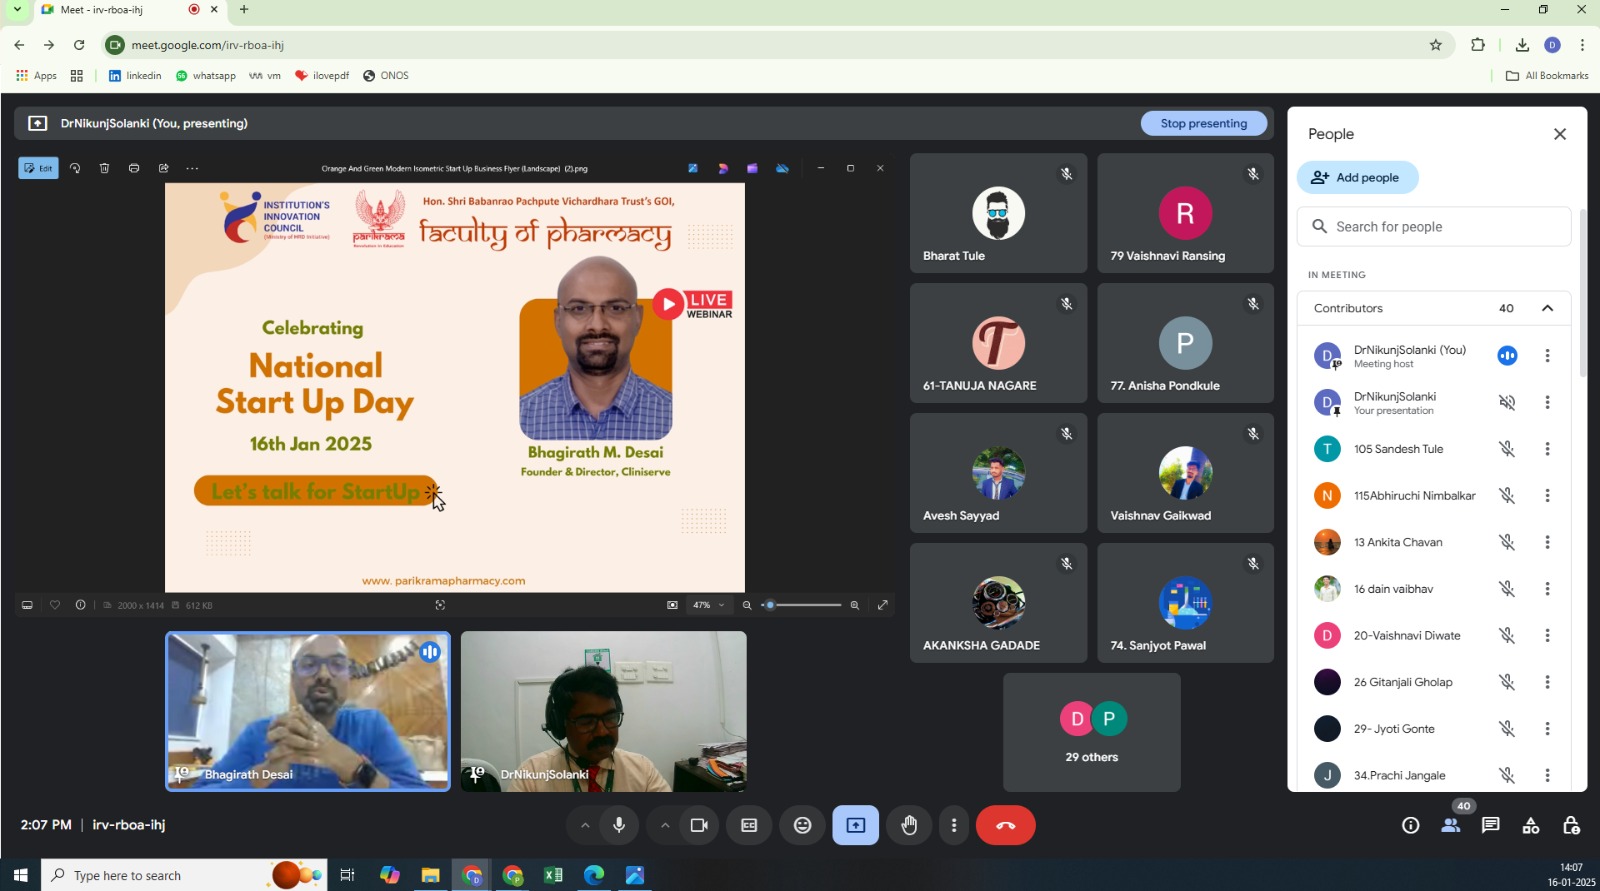Collapse the Contributors section
Viewport: 1600px width, 891px height.
[x=1547, y=308]
